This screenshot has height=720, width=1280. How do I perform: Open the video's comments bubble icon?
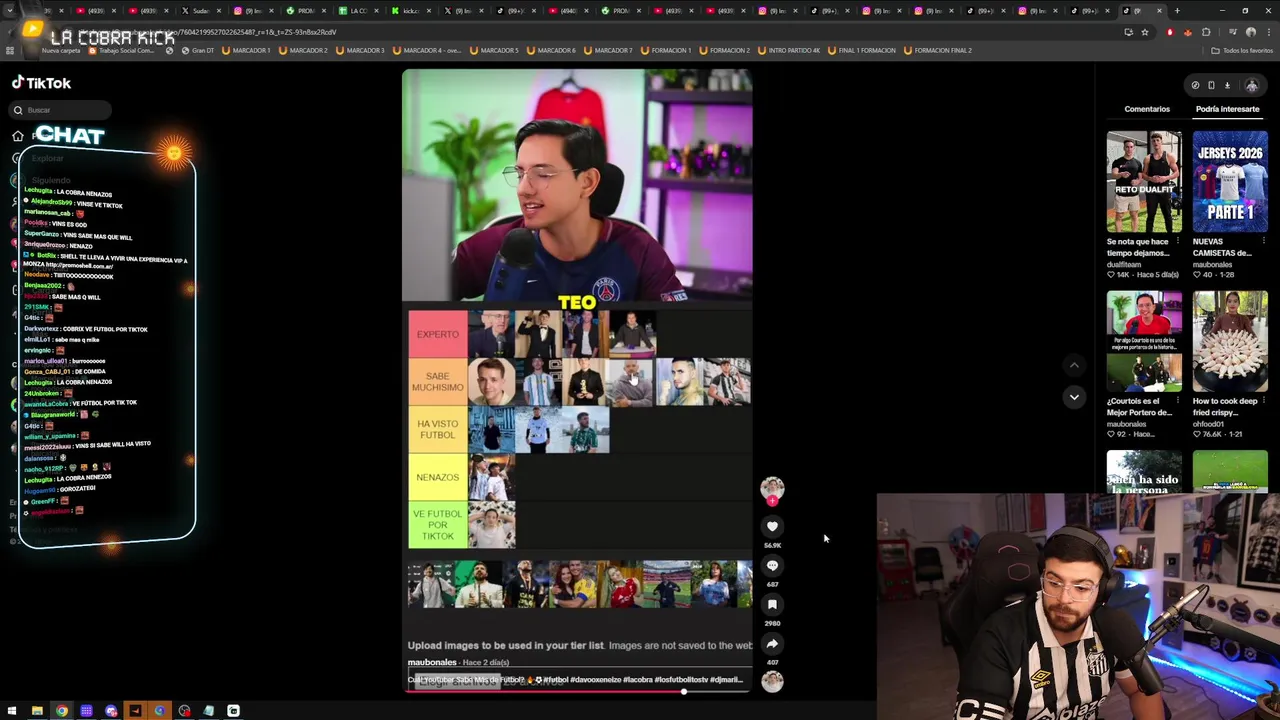point(772,565)
